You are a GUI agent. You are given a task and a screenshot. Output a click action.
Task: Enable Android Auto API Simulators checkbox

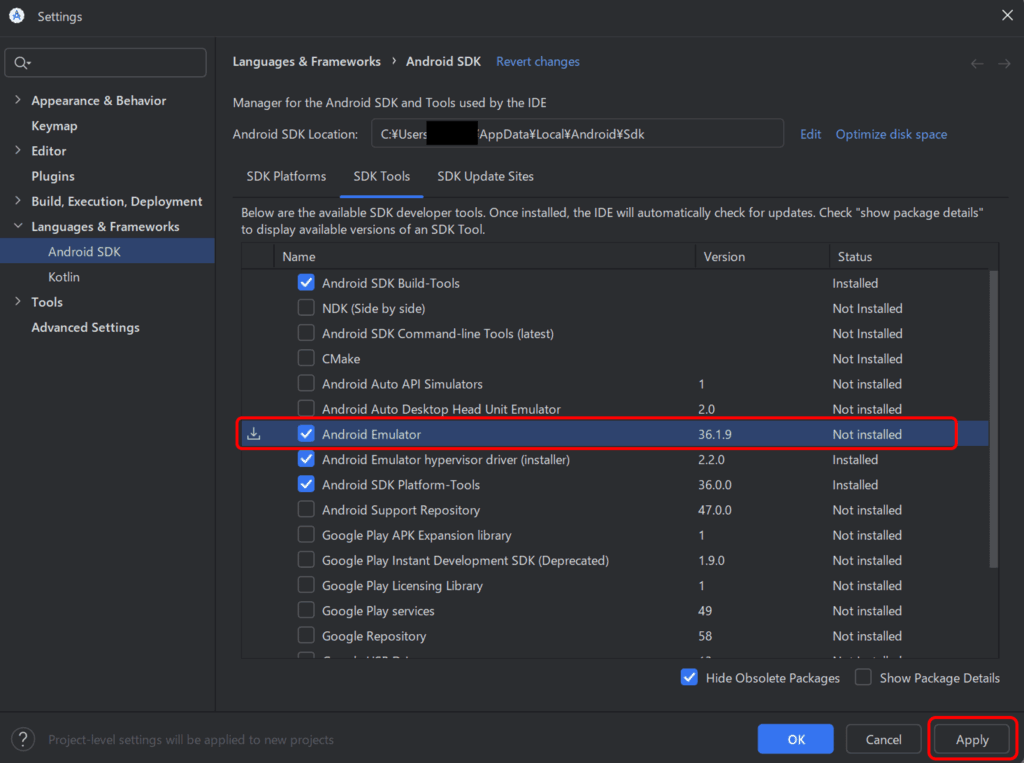(306, 383)
